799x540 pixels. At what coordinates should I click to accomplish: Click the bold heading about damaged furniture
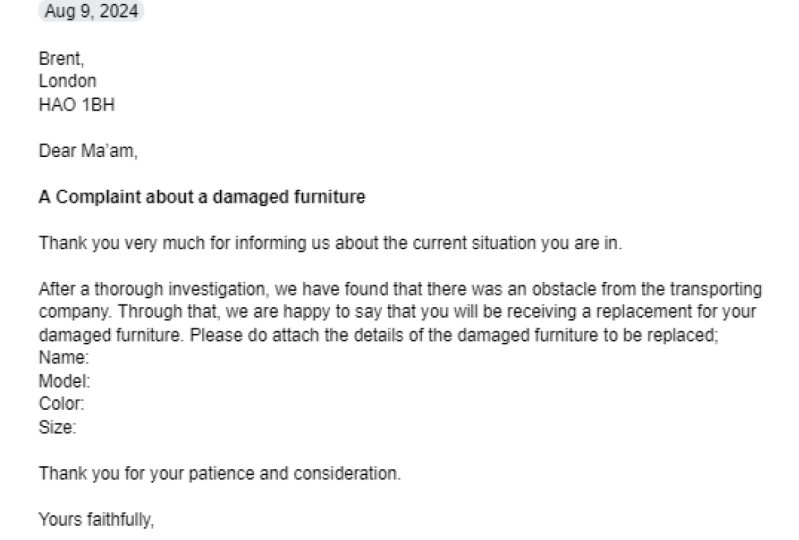(x=202, y=197)
